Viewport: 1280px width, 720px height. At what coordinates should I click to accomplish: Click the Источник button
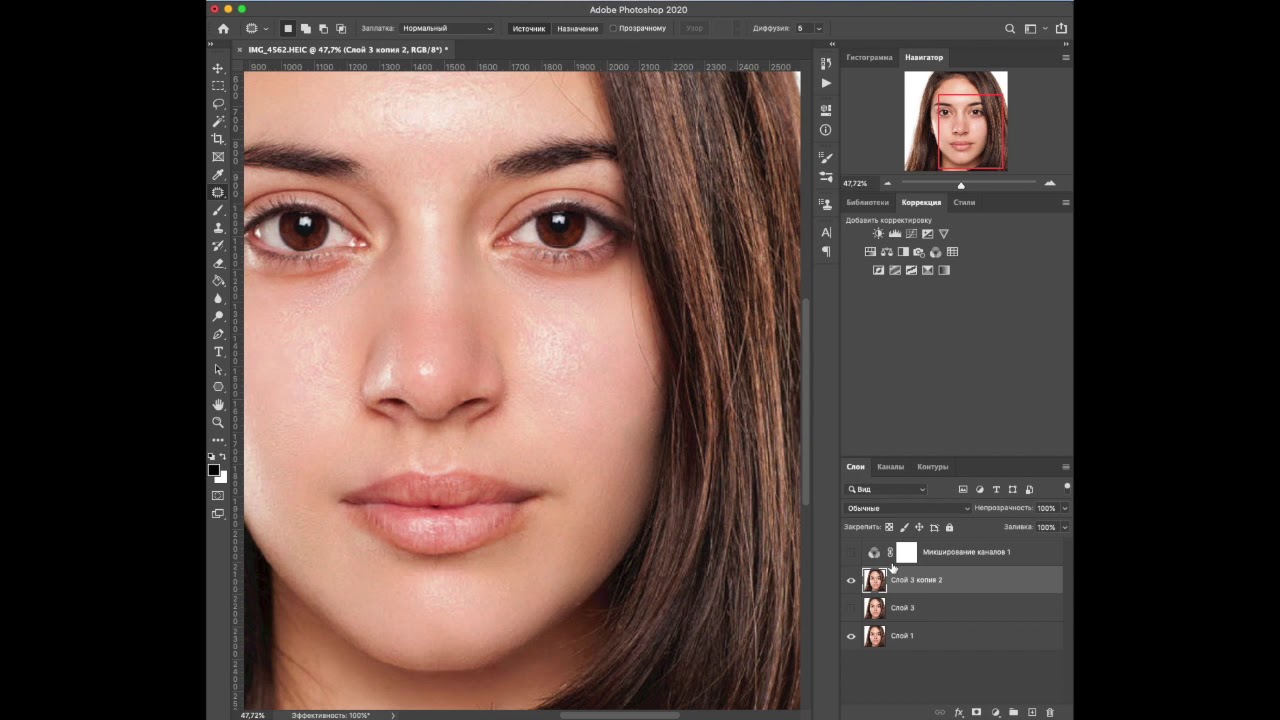pos(529,29)
